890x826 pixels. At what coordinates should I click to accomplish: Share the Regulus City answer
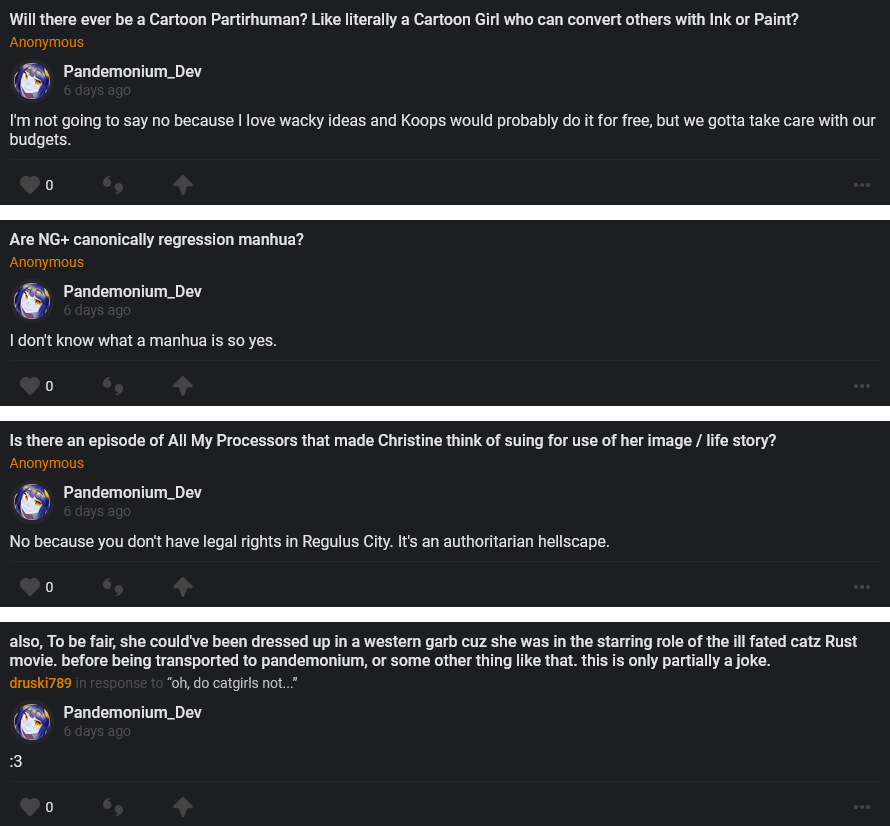[182, 587]
